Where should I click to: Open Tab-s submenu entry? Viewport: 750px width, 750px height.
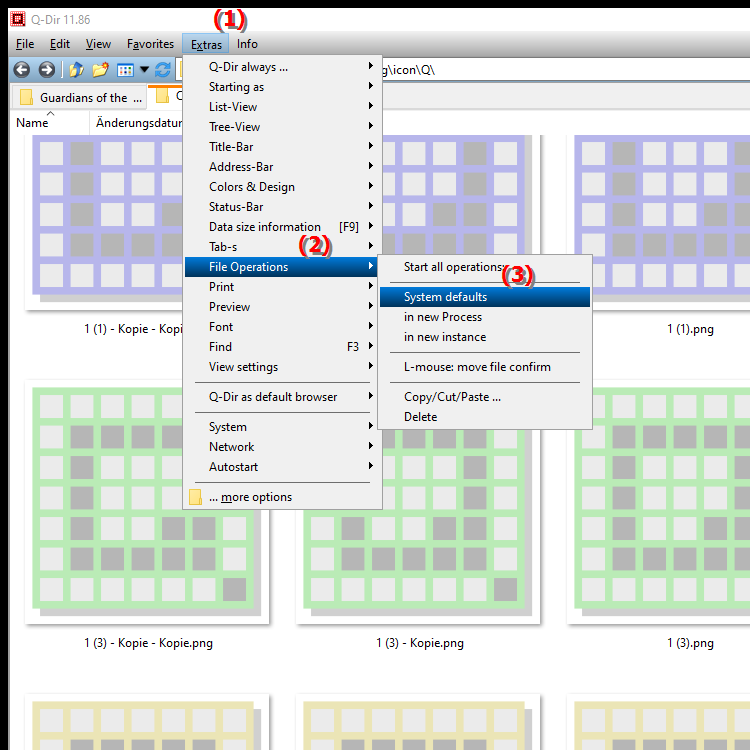282,247
